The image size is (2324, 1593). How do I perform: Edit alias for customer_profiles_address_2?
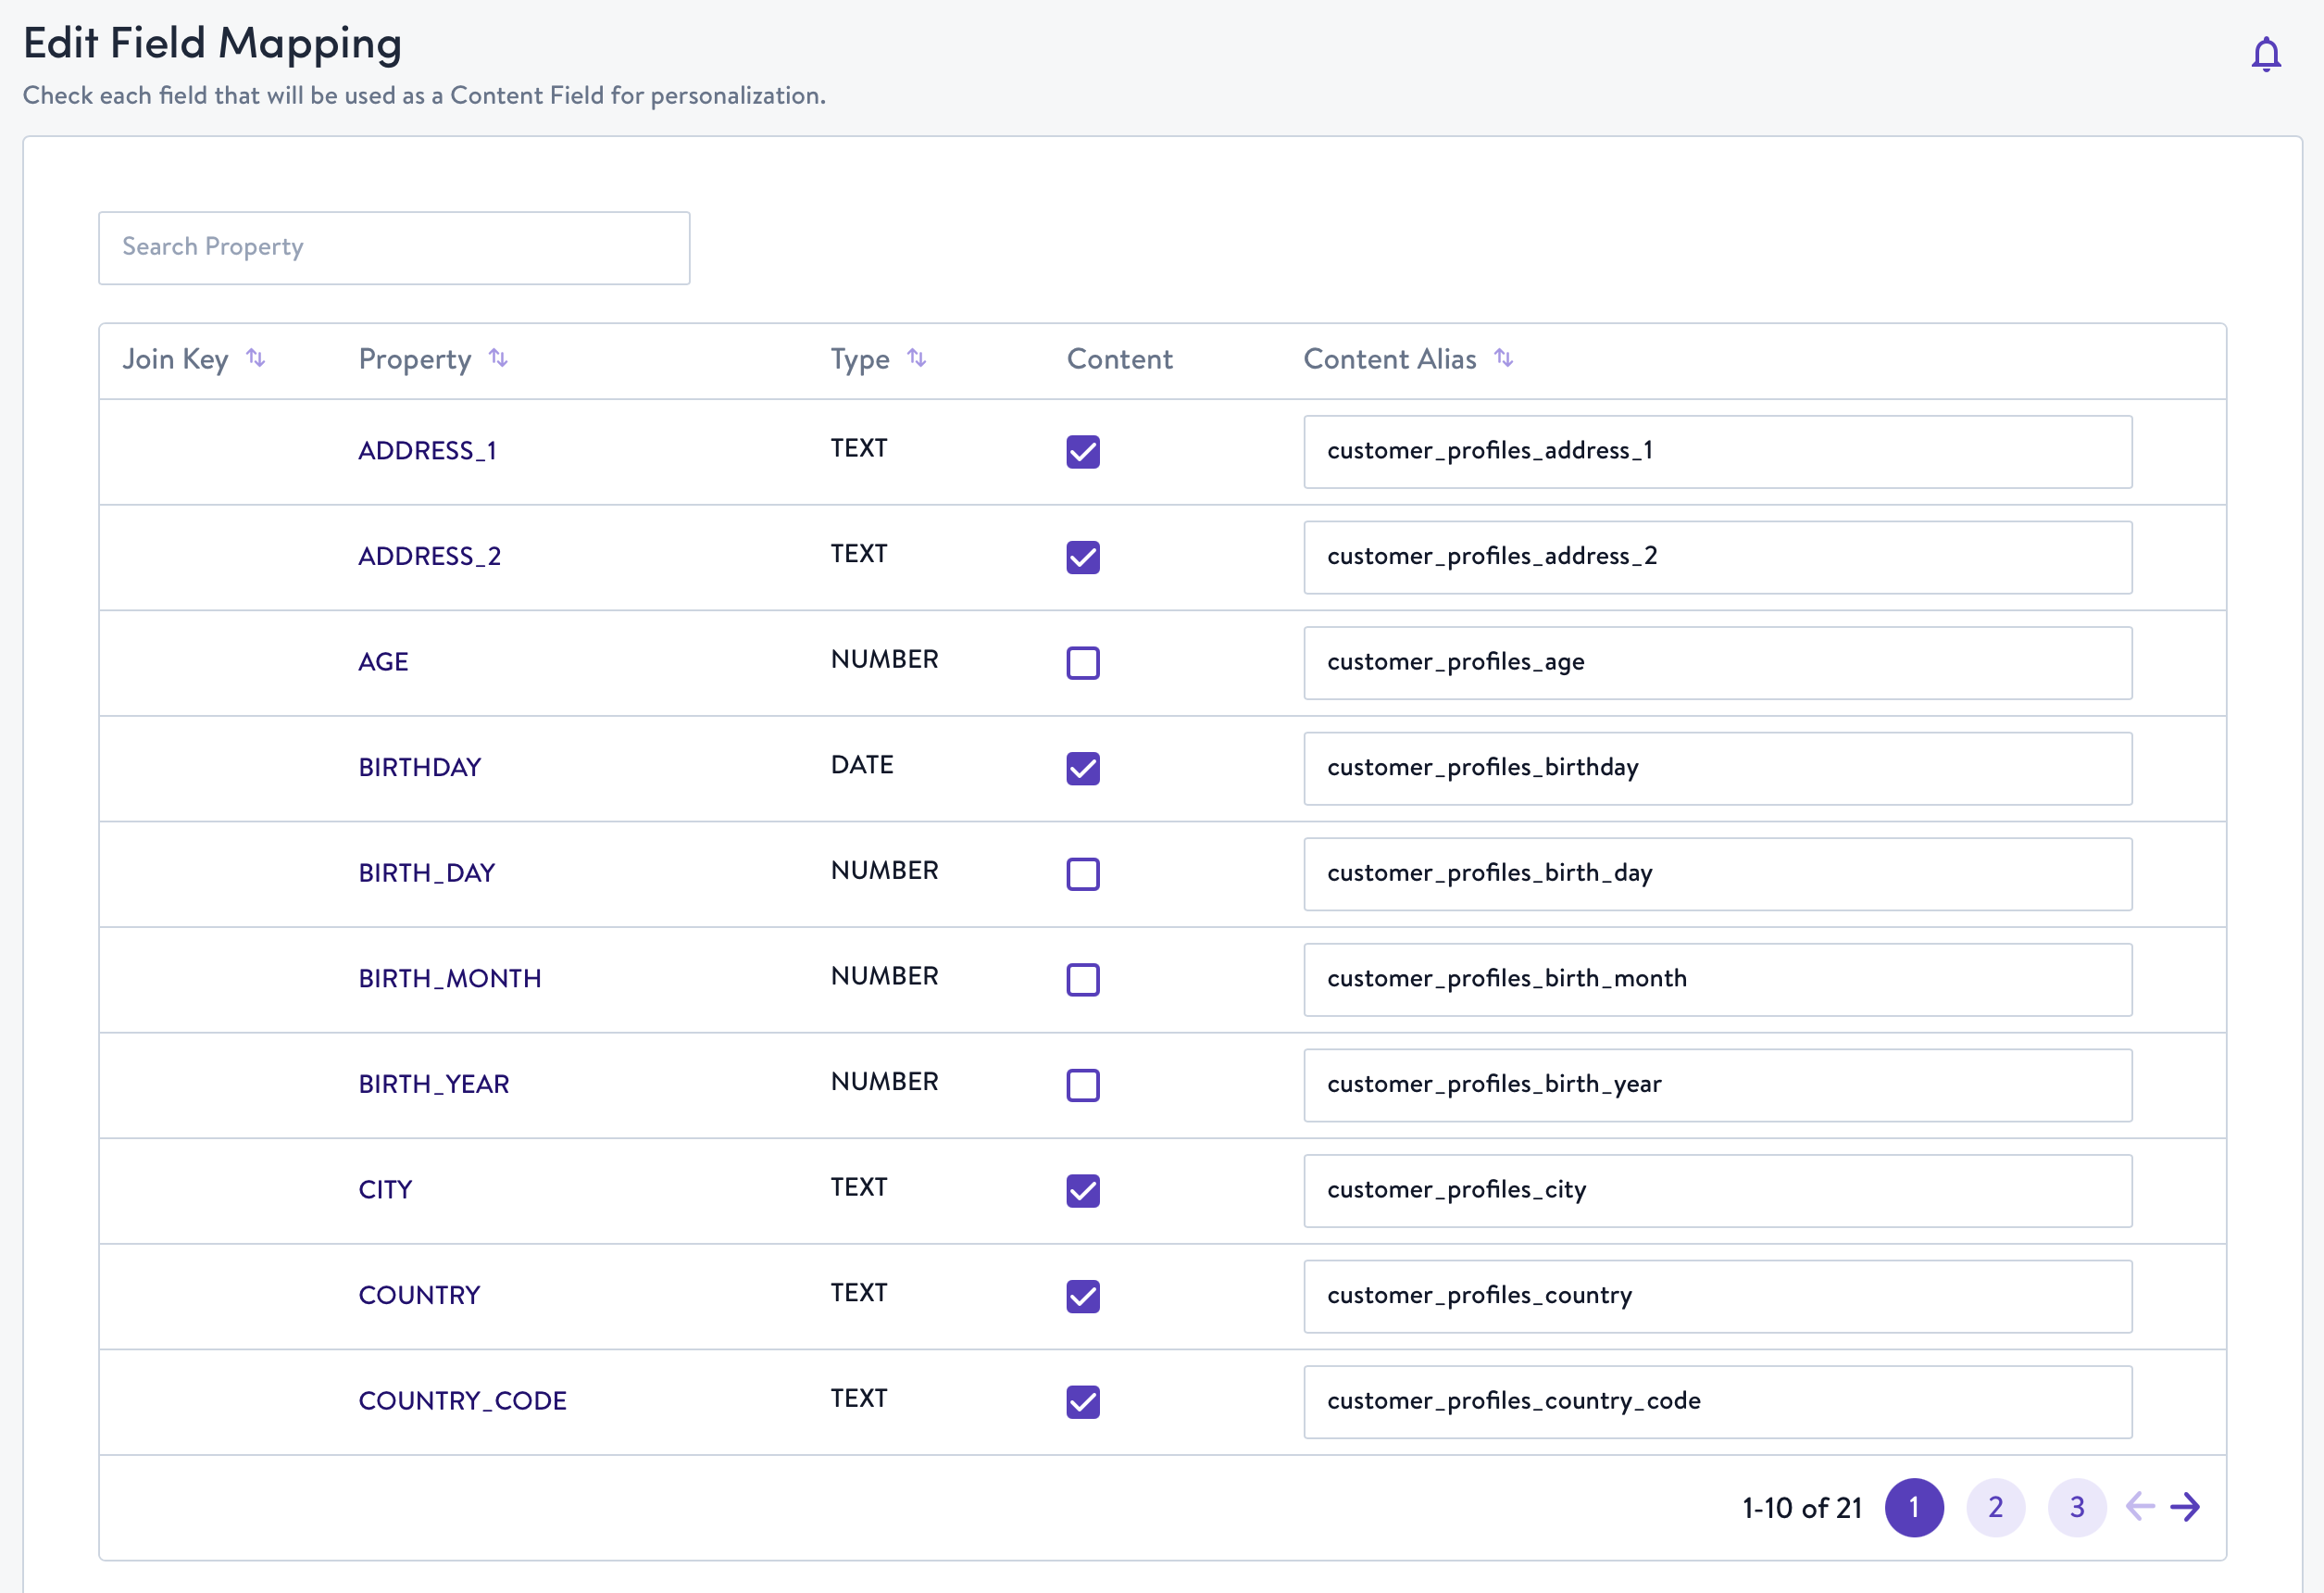pos(1717,557)
